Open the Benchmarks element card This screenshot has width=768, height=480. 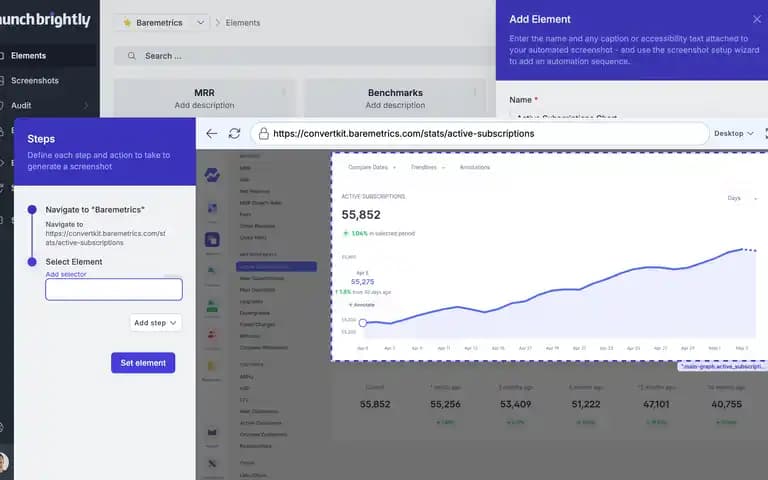(395, 98)
